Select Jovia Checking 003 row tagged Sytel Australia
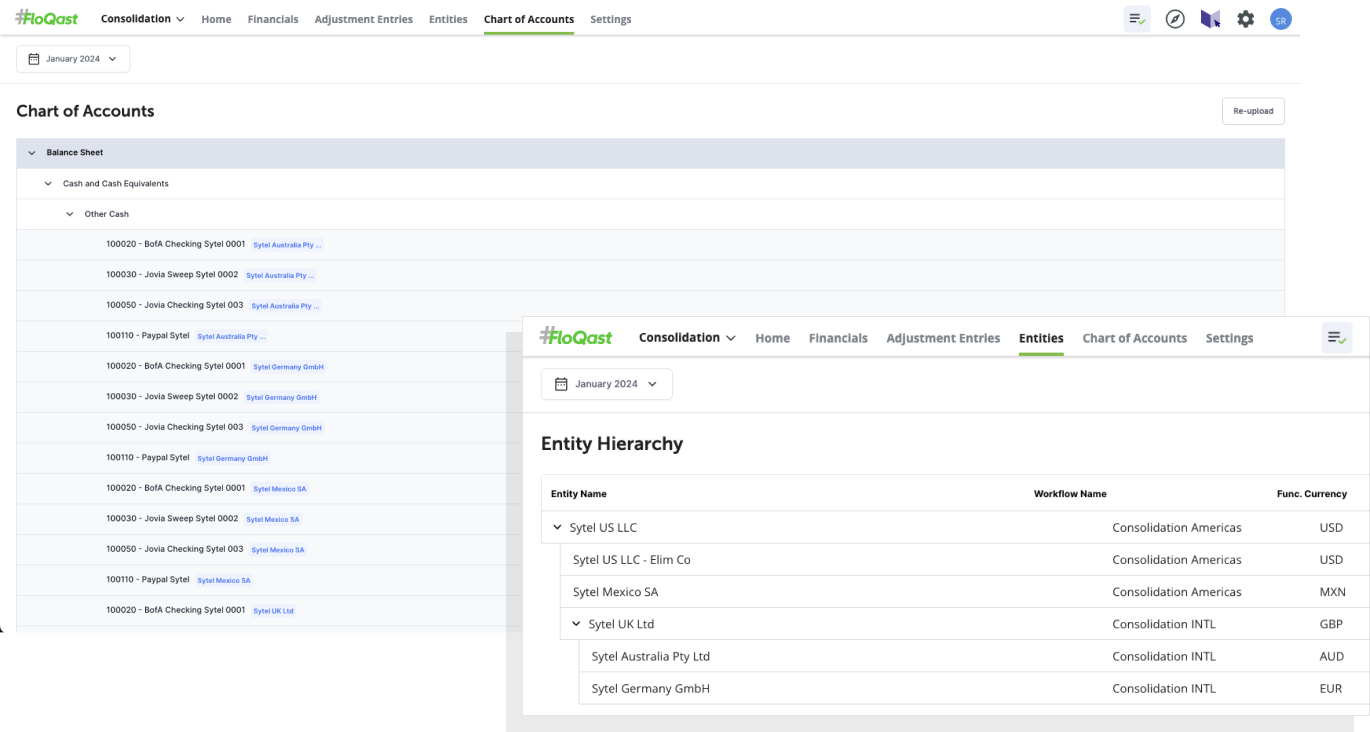Image resolution: width=1370 pixels, height=732 pixels. 650,306
